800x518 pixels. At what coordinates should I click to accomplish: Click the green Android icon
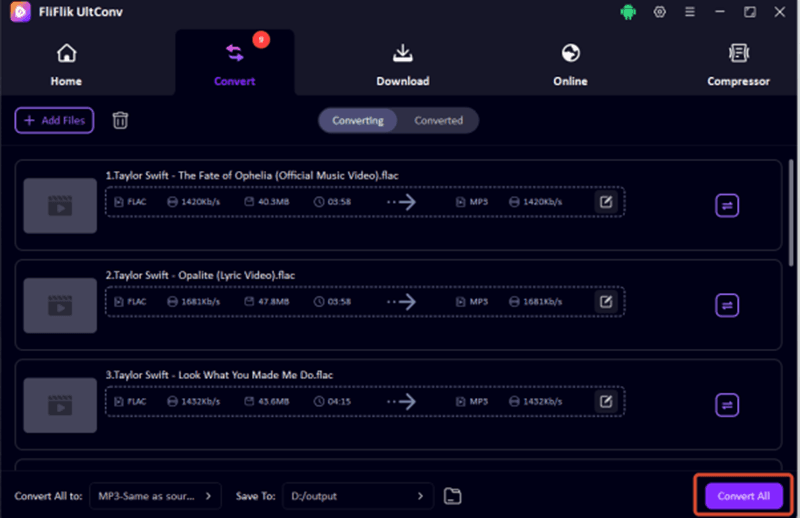[628, 12]
